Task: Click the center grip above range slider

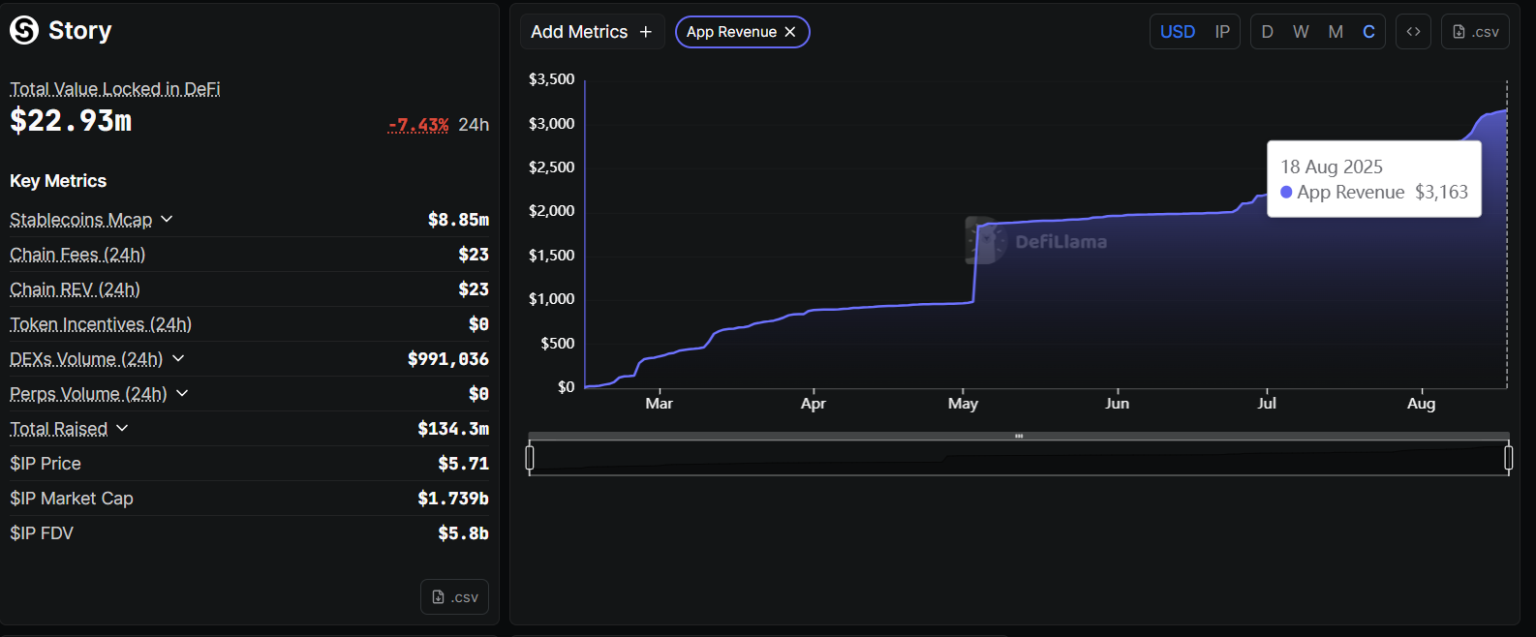Action: [1019, 436]
